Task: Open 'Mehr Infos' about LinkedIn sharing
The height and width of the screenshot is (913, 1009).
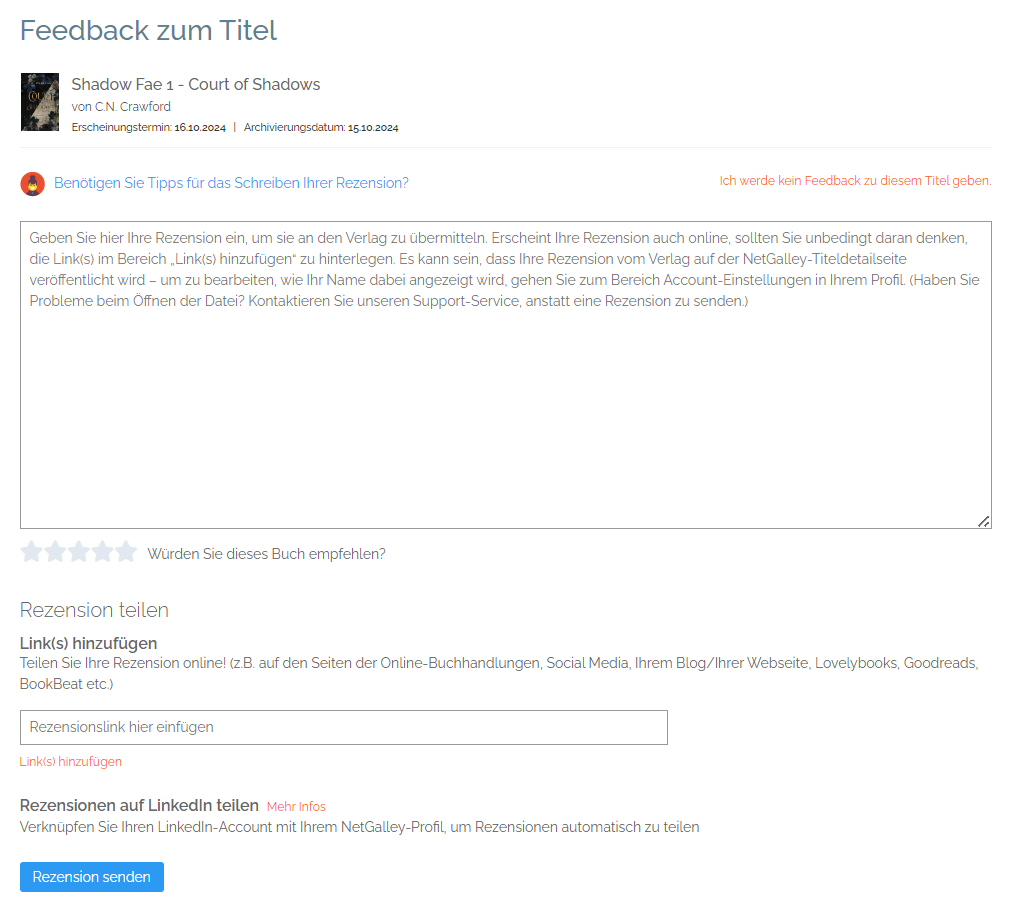Action: (x=296, y=807)
